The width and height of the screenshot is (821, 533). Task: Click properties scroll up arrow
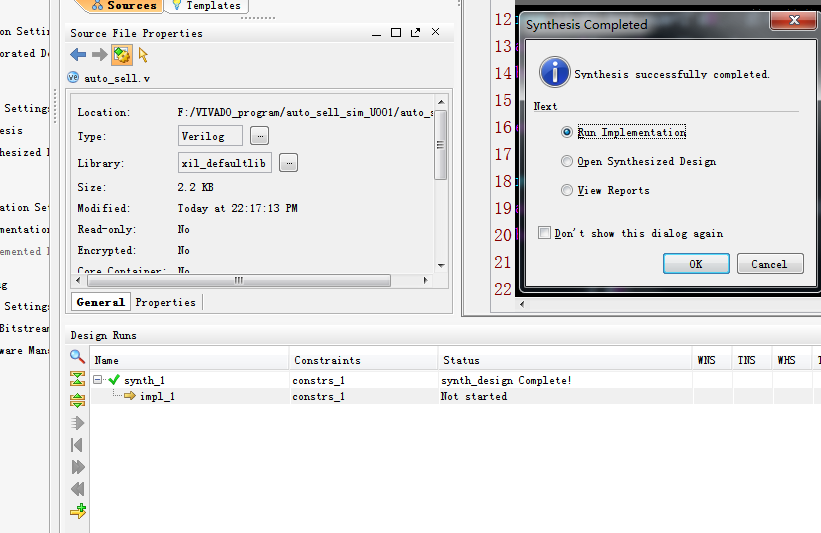tap(441, 102)
